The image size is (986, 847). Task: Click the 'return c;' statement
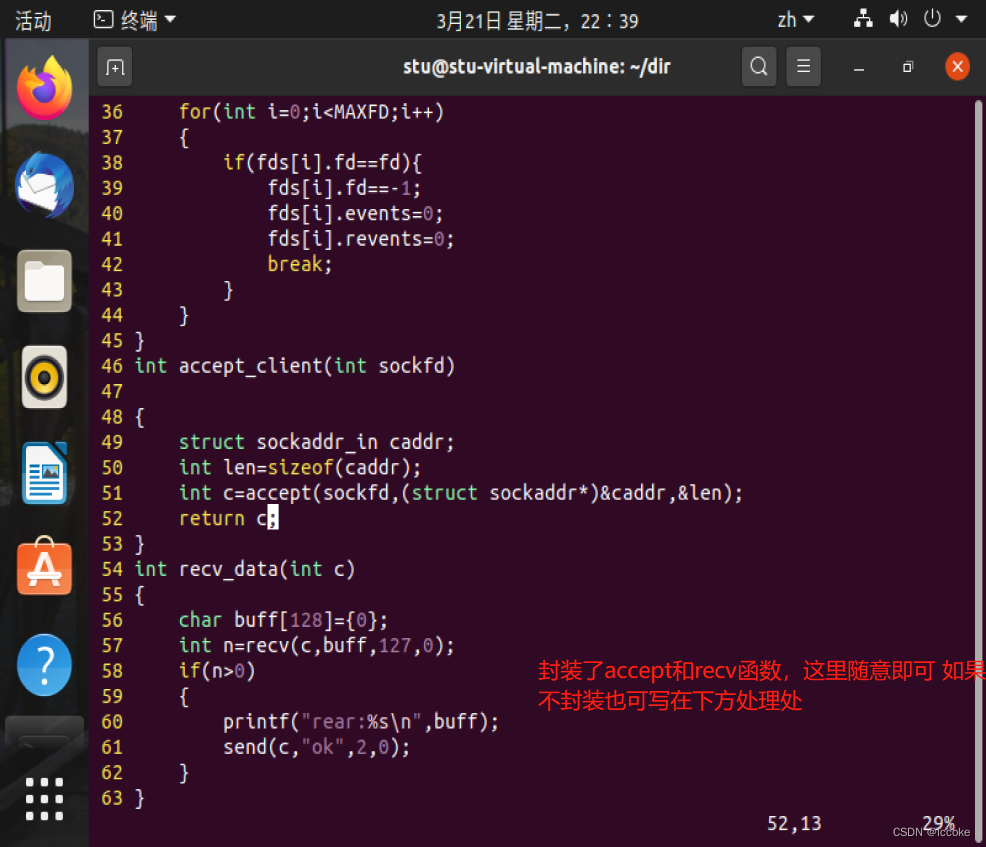coord(228,518)
